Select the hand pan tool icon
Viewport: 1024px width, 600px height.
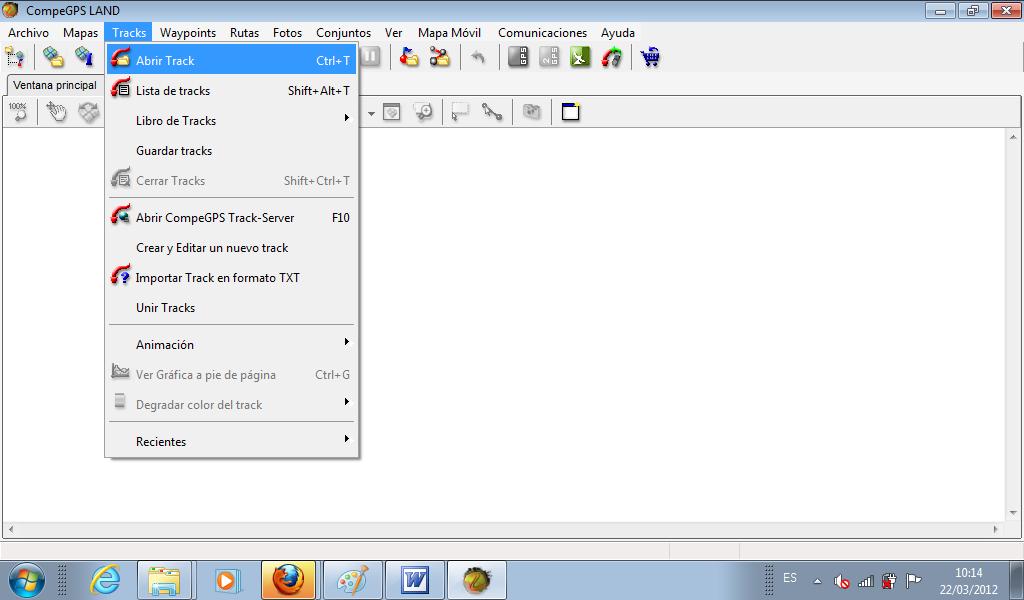57,112
